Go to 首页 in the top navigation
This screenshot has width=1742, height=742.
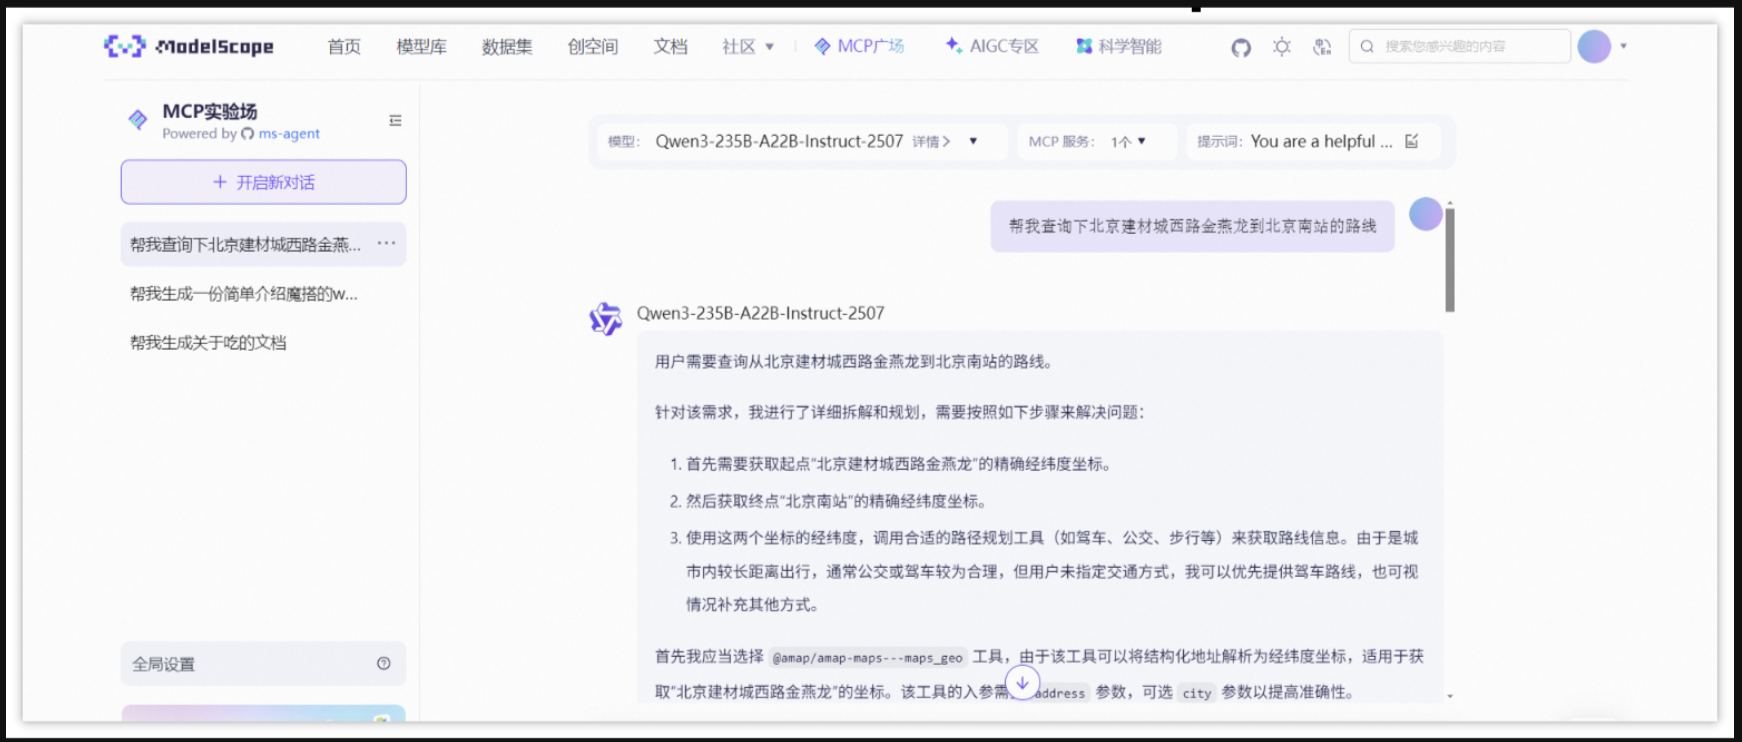coord(344,47)
